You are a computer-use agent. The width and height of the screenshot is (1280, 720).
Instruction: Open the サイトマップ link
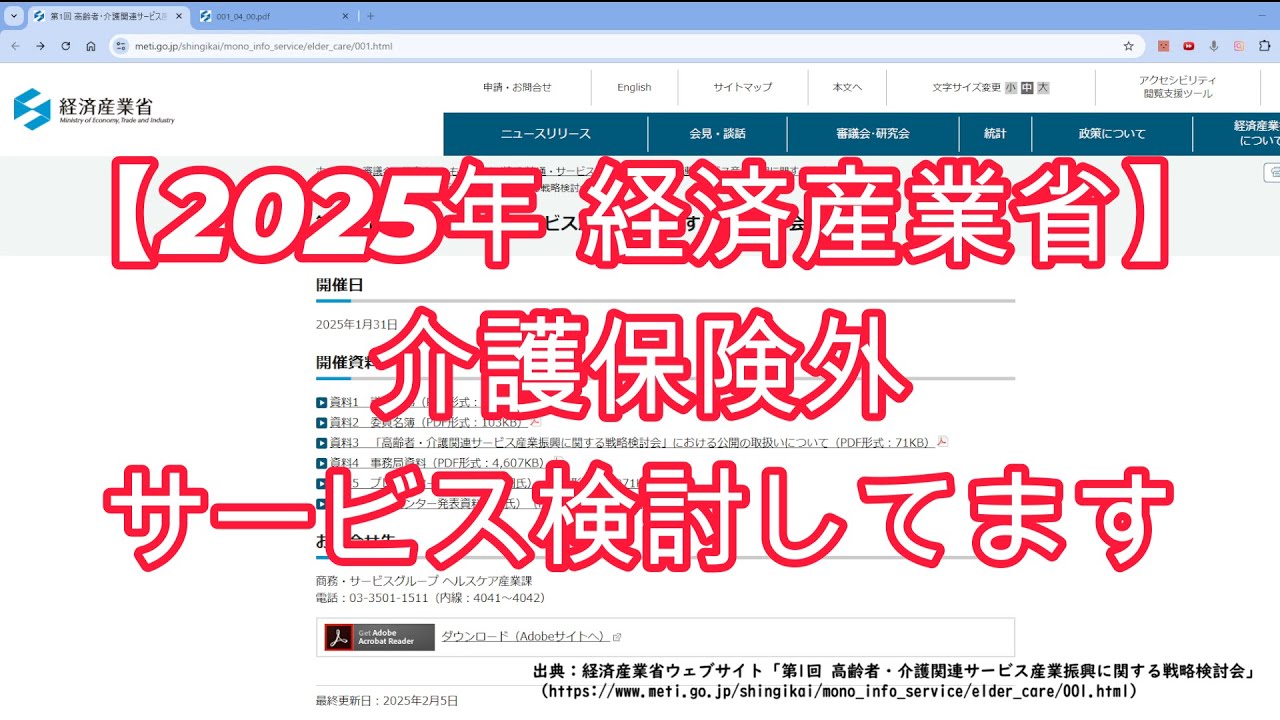pyautogui.click(x=743, y=87)
